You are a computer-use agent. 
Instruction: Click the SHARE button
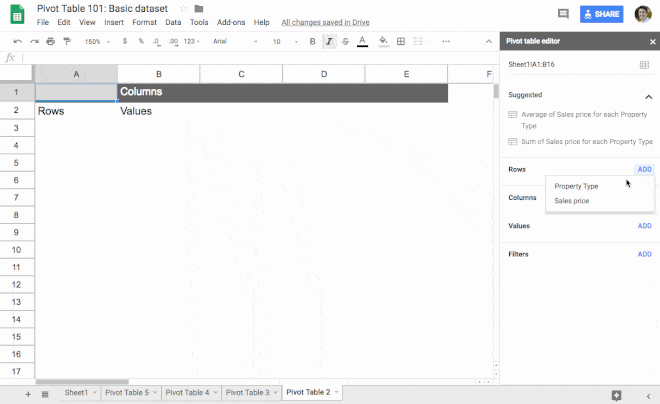(x=601, y=14)
